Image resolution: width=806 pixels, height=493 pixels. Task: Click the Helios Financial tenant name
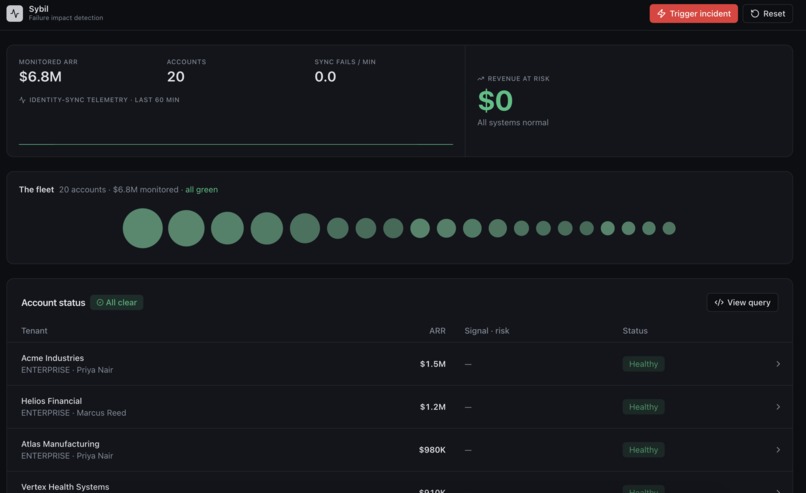pyautogui.click(x=51, y=401)
